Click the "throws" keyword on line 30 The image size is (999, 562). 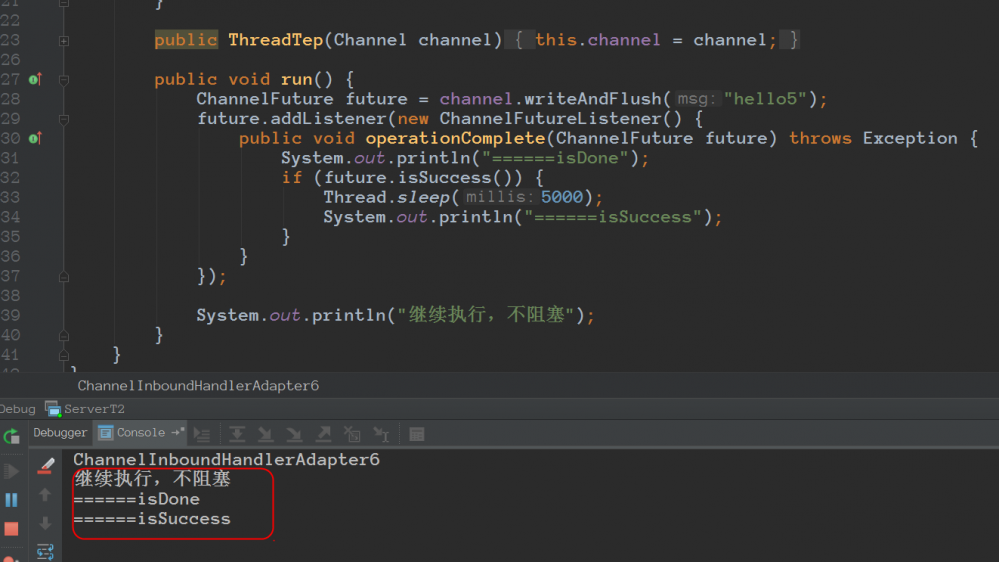click(x=820, y=138)
